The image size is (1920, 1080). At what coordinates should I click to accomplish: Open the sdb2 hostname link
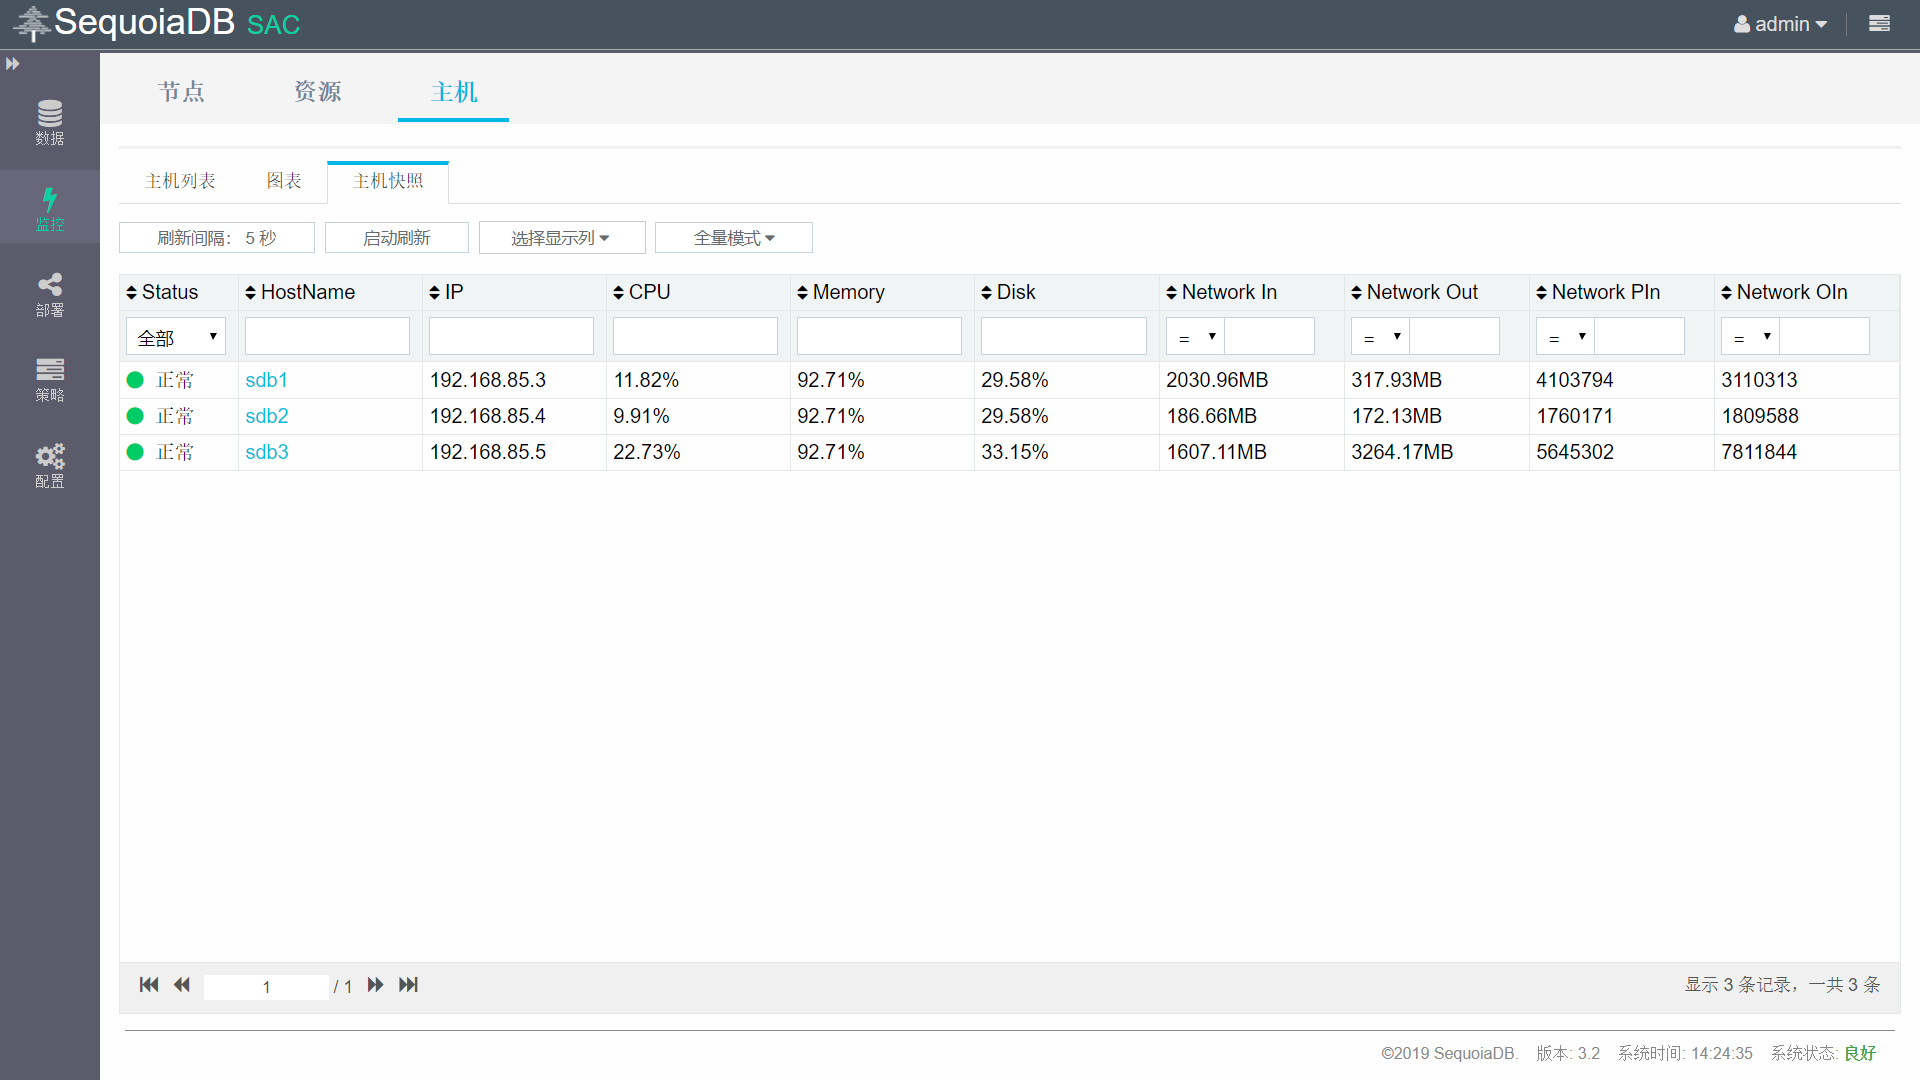267,416
